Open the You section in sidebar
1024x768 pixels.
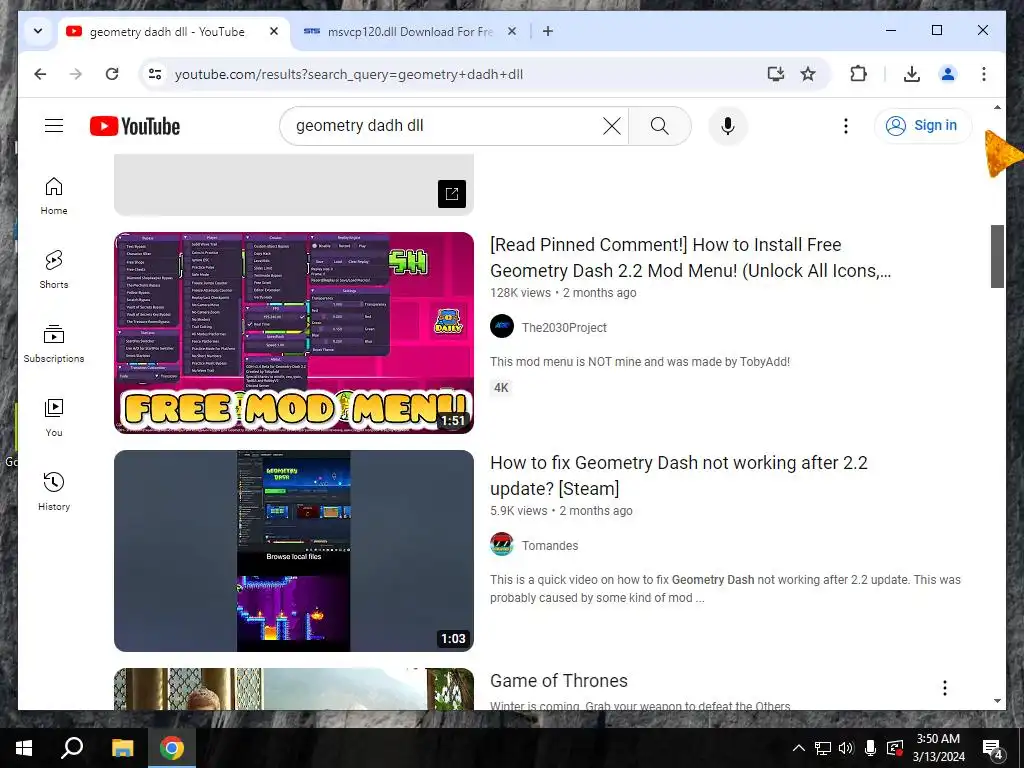[54, 417]
